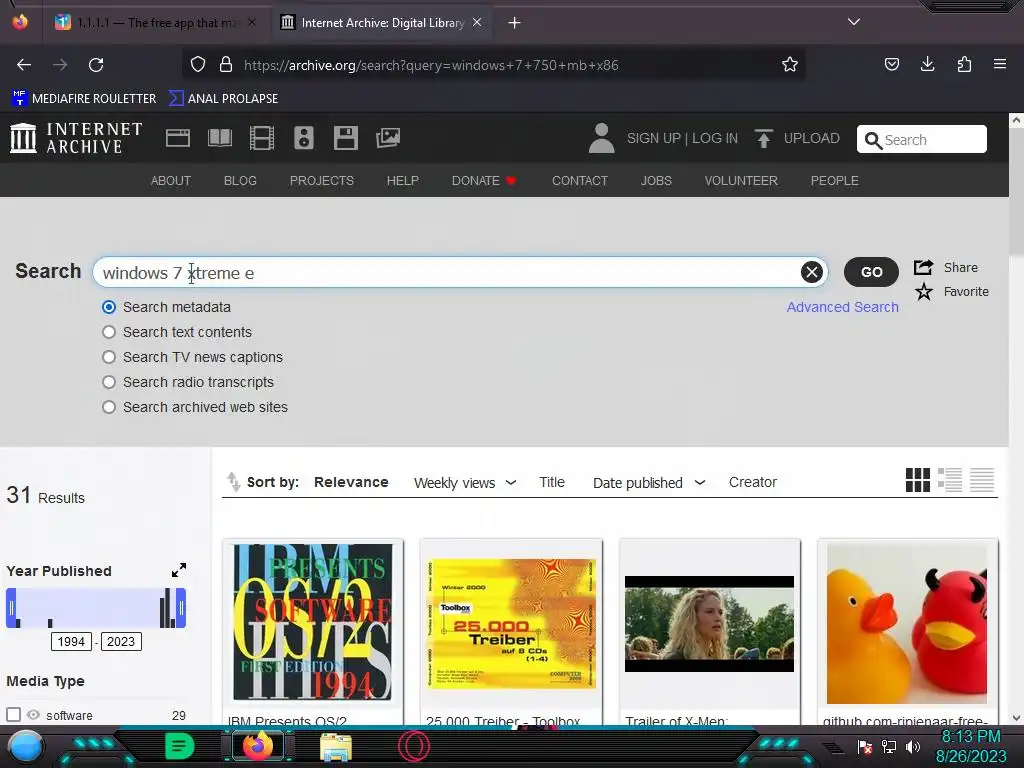Select Search TV news captions option
The width and height of the screenshot is (1024, 768).
click(109, 357)
